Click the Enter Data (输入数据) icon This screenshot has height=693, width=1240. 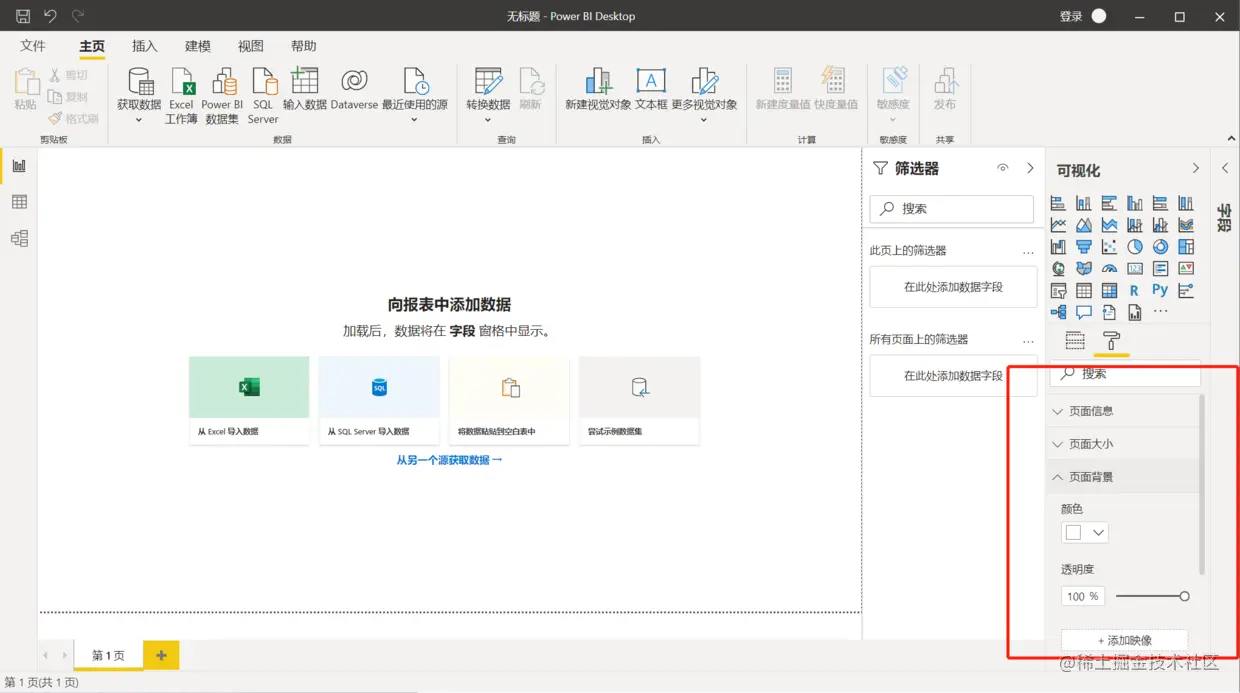click(304, 83)
